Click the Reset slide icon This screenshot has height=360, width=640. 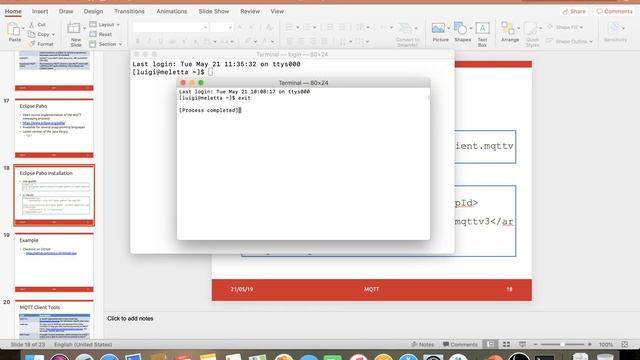[x=93, y=34]
